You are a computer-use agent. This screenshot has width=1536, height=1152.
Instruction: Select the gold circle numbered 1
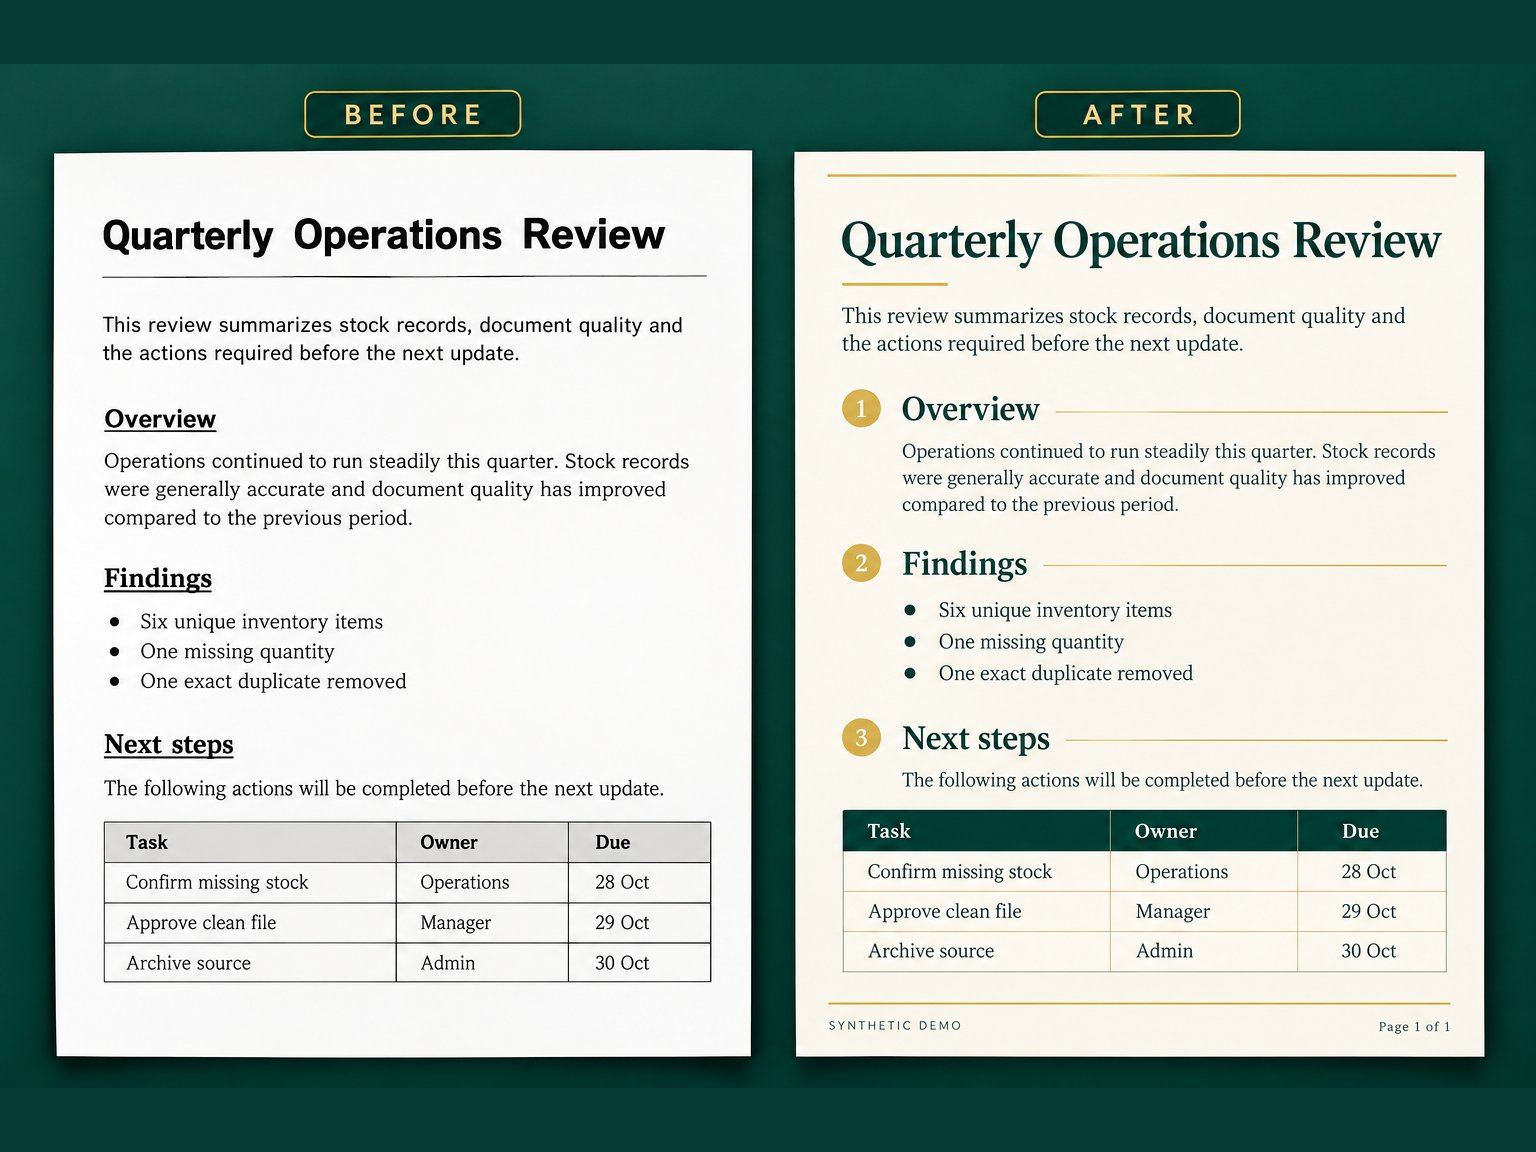[861, 408]
